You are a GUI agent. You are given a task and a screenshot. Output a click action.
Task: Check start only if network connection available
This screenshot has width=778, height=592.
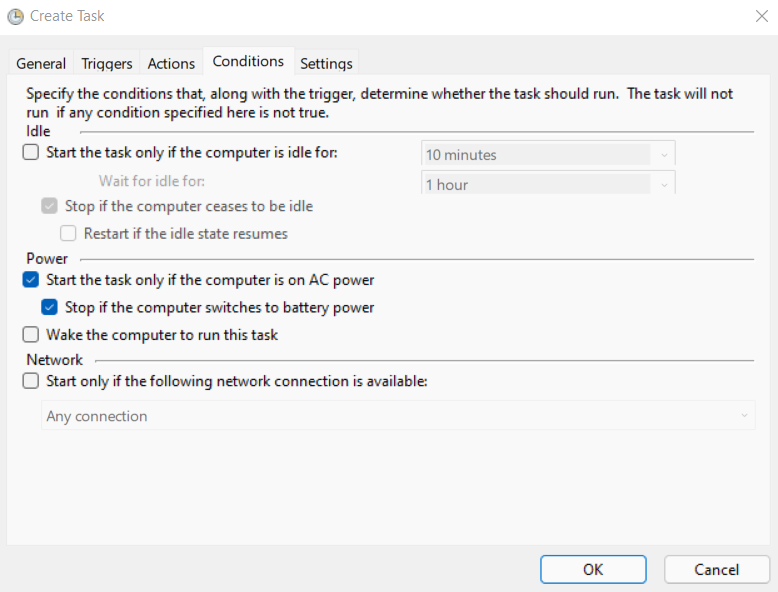[31, 381]
